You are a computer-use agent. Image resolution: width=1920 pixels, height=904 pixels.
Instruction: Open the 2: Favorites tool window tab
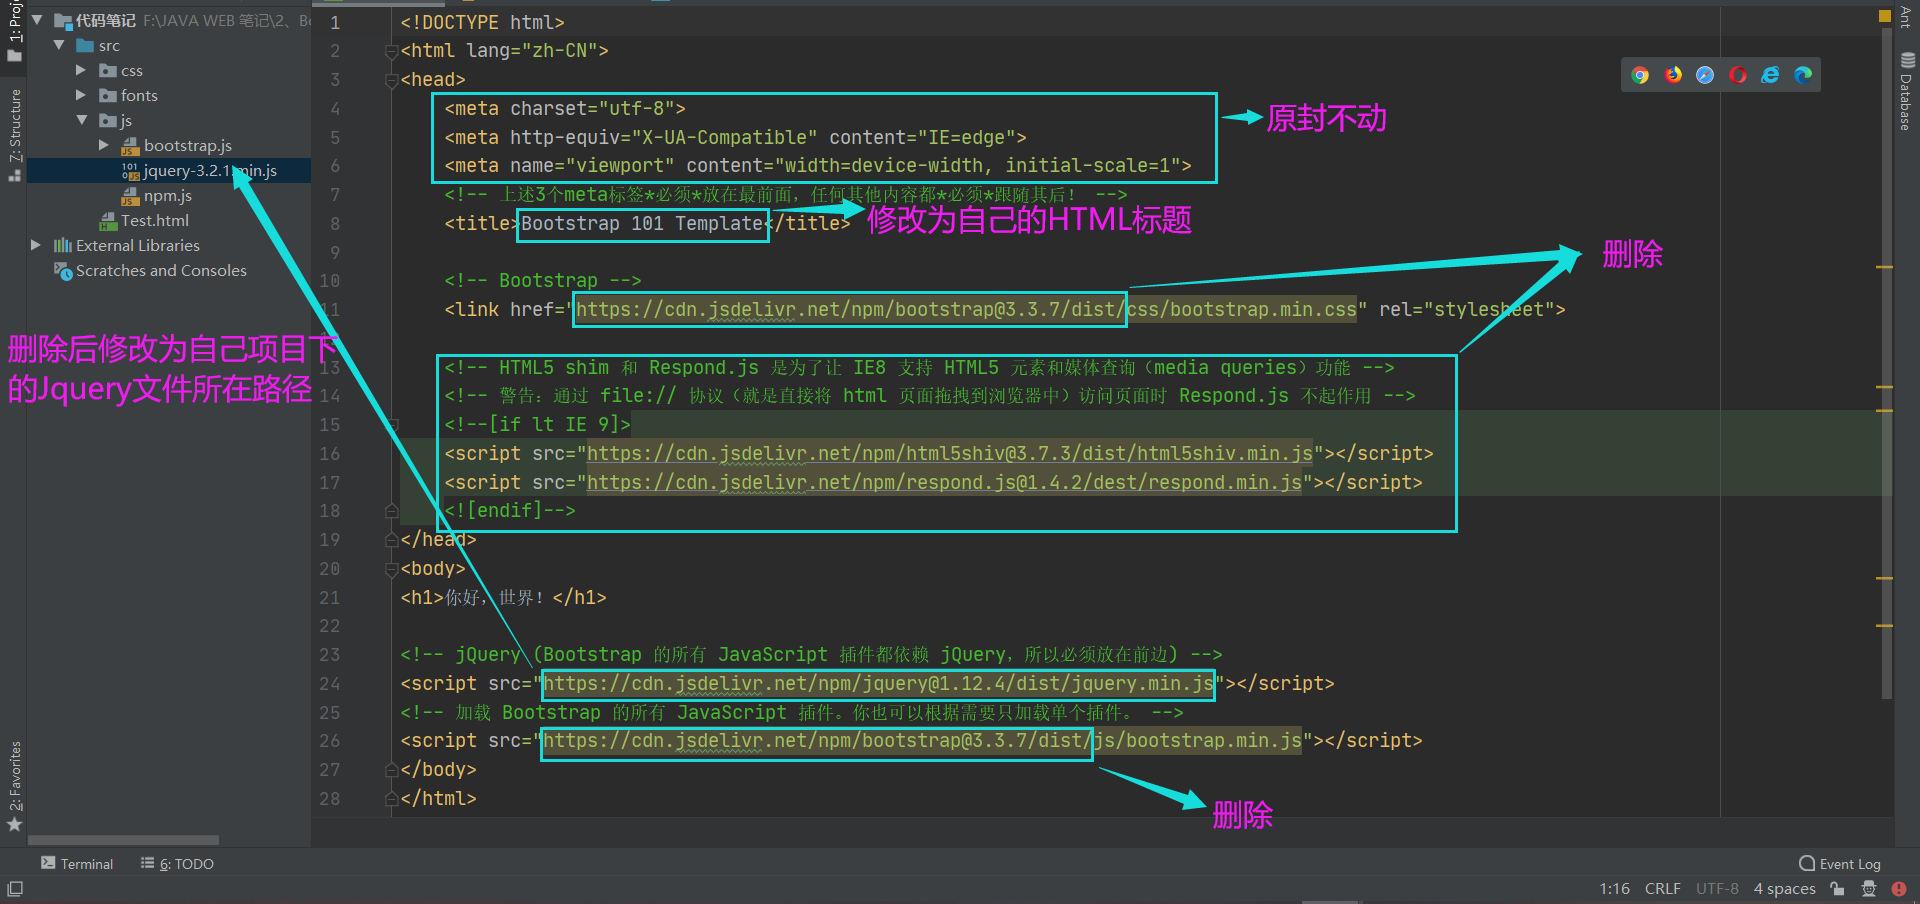(14, 785)
